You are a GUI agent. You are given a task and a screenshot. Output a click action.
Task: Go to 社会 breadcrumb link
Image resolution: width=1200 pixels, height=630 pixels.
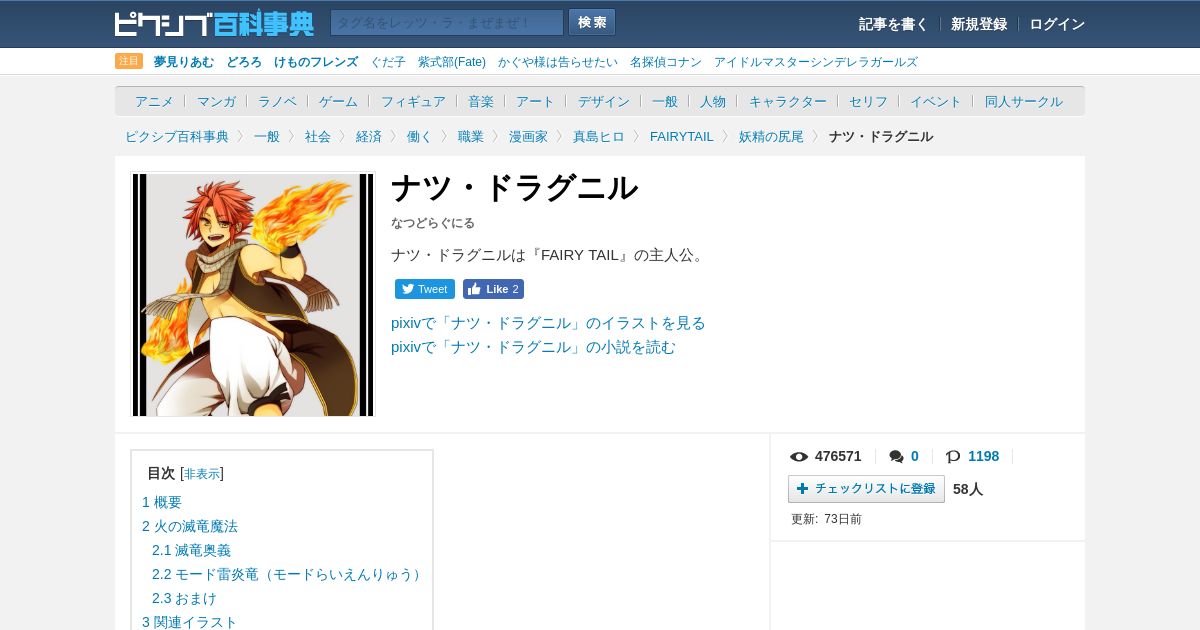[x=318, y=136]
